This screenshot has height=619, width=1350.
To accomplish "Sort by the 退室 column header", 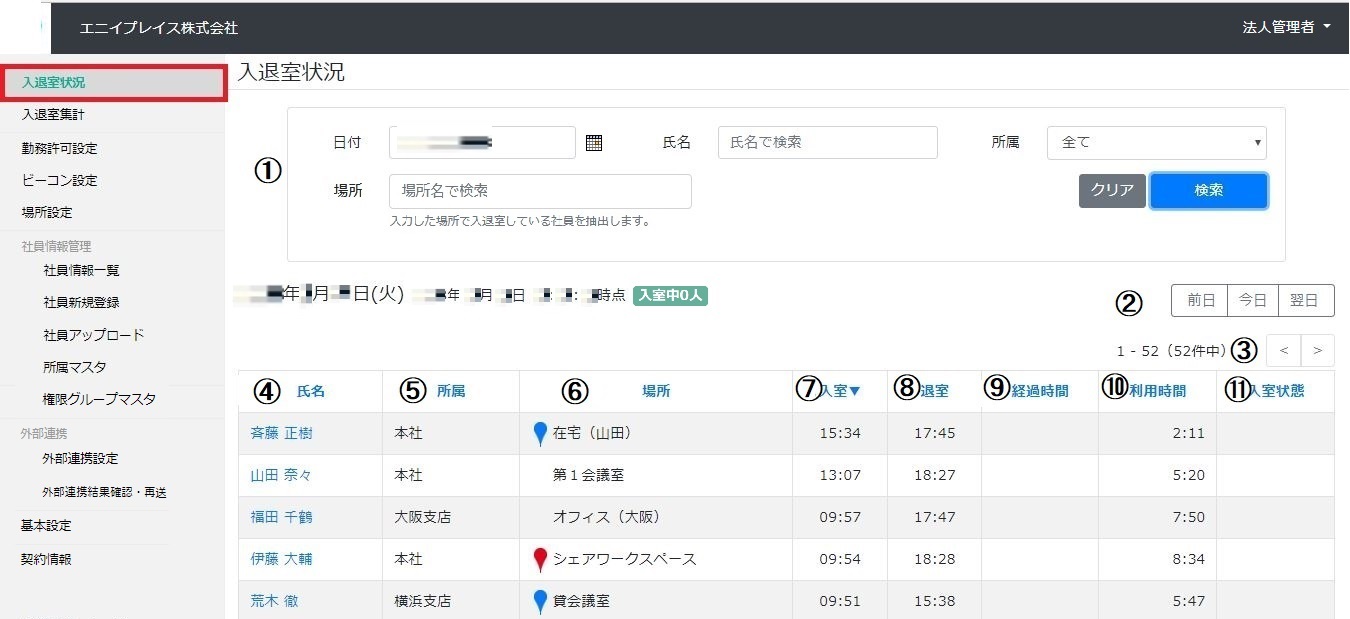I will click(935, 392).
